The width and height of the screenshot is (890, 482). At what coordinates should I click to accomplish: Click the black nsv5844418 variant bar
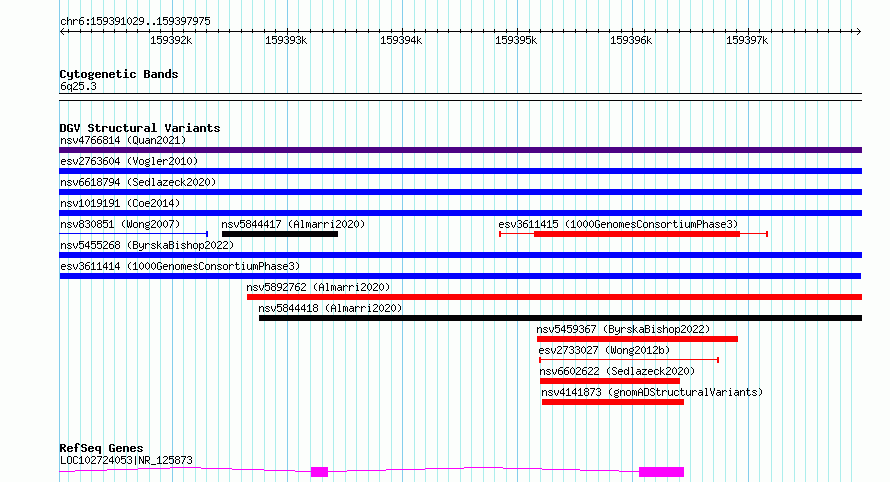[560, 318]
